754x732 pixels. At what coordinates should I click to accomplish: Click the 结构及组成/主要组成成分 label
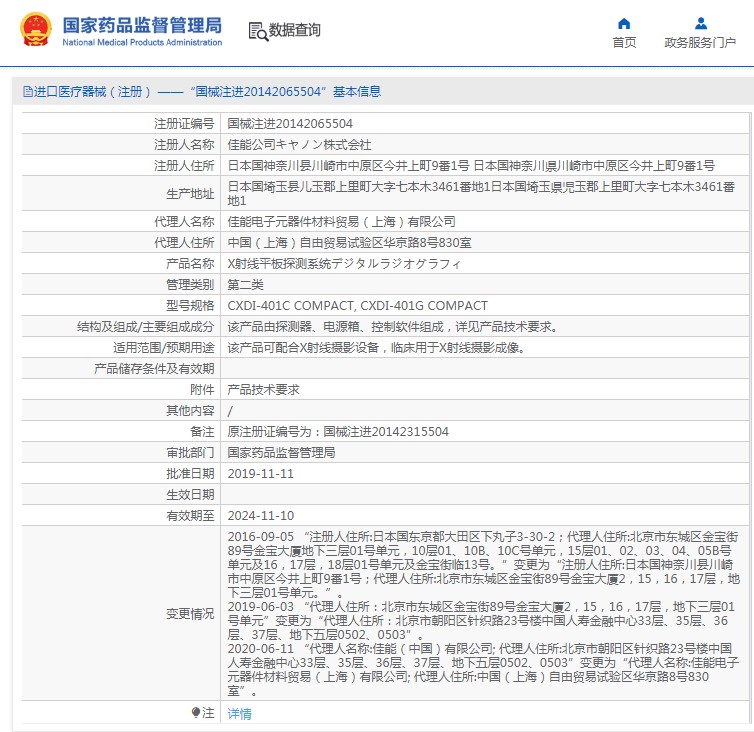pos(146,327)
